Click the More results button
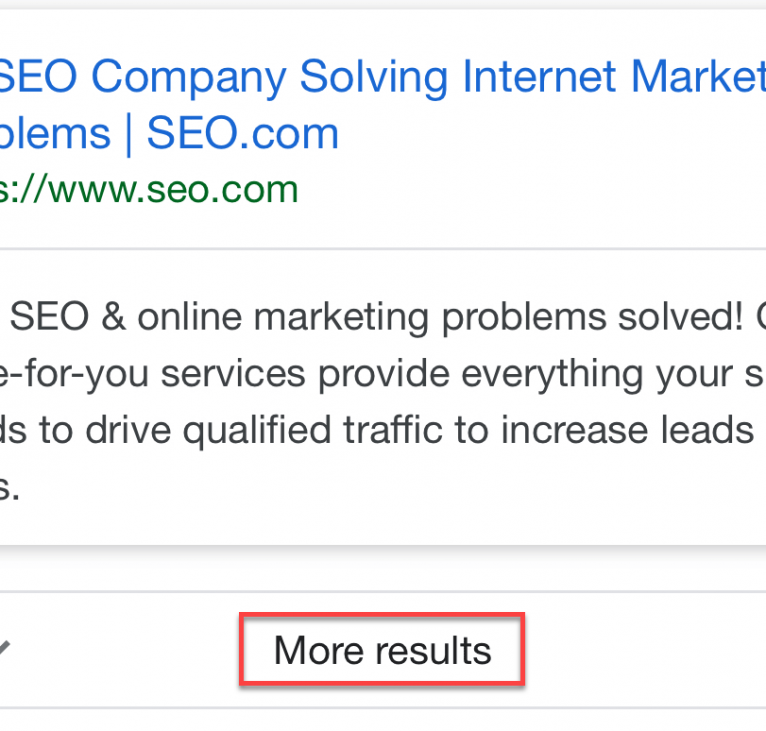Screen dimensions: 766x731 click(x=382, y=651)
